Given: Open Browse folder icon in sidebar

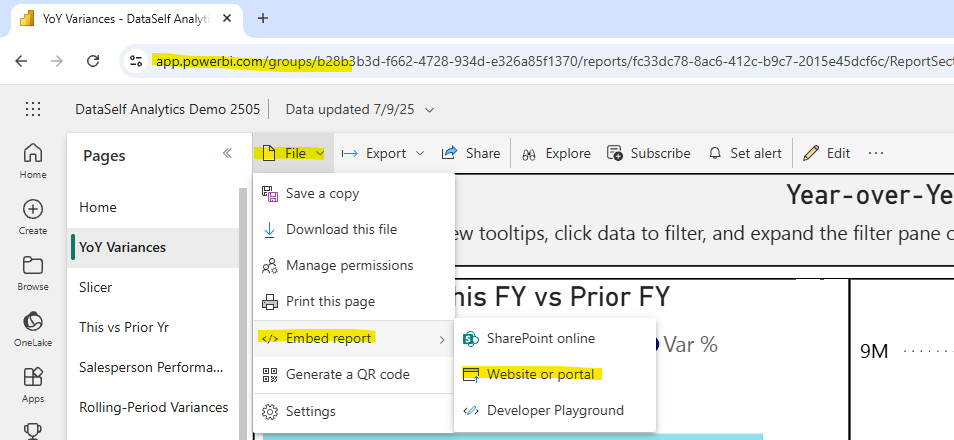Looking at the screenshot, I should point(33,272).
